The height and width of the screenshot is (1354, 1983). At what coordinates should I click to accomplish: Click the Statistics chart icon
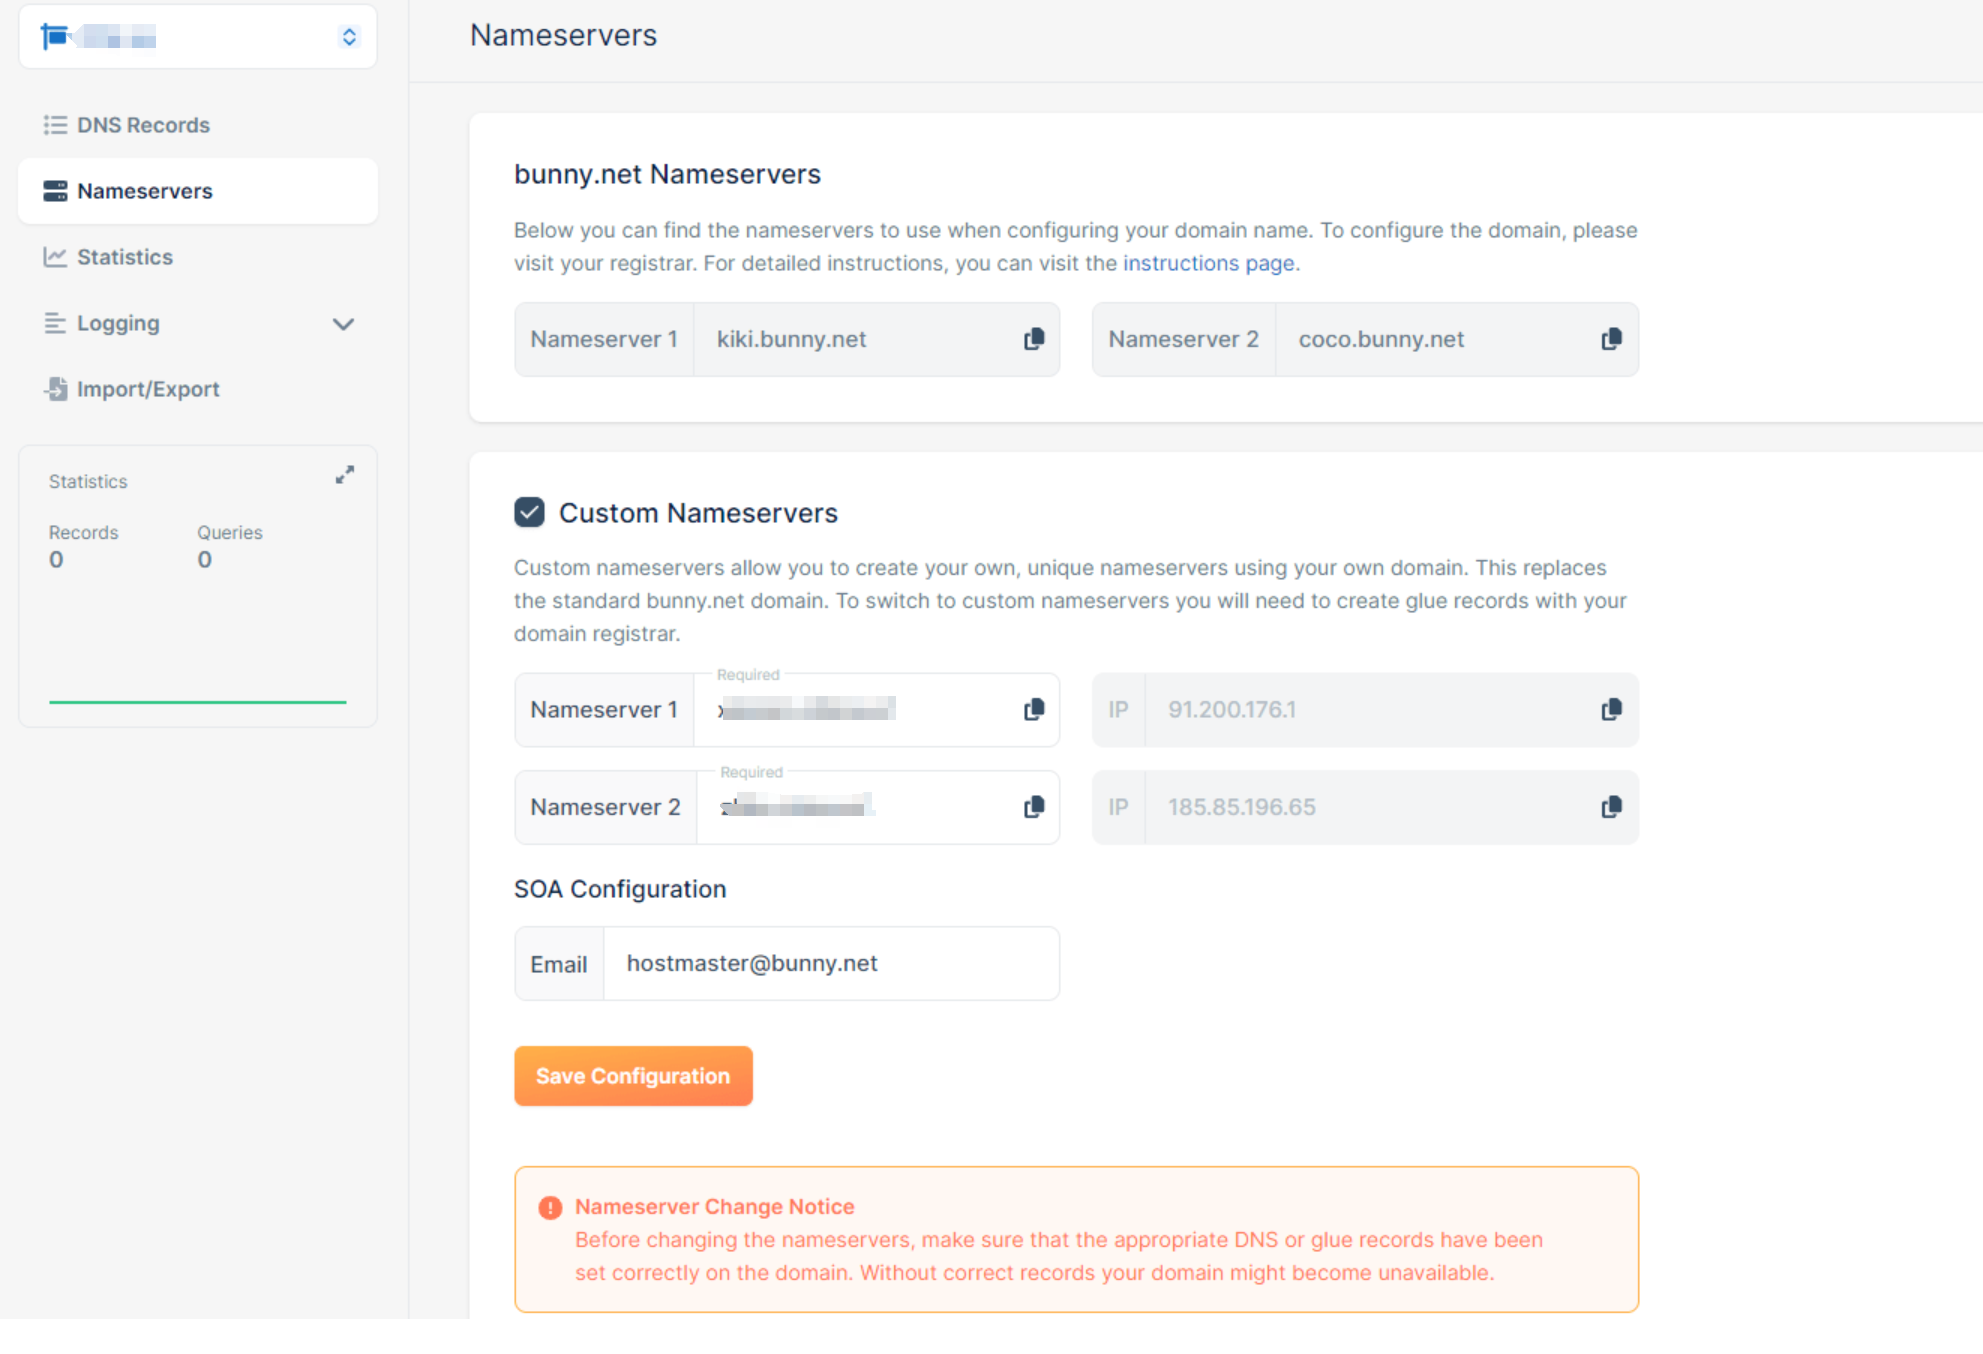click(x=55, y=257)
